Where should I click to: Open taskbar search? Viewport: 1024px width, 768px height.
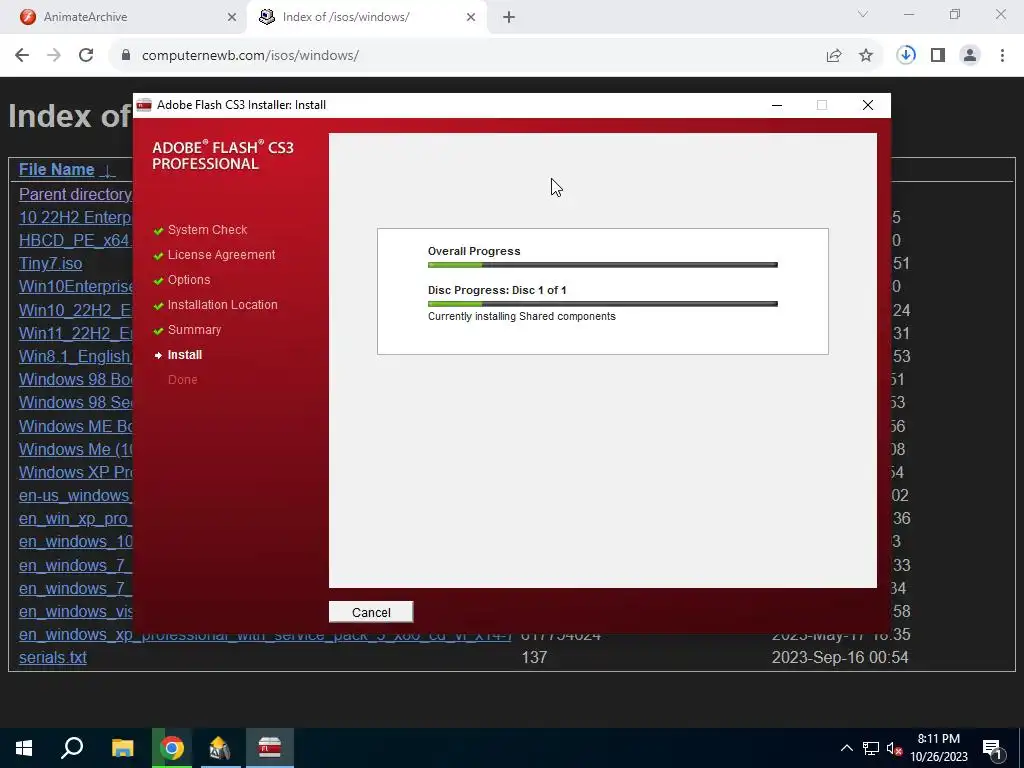[72, 748]
